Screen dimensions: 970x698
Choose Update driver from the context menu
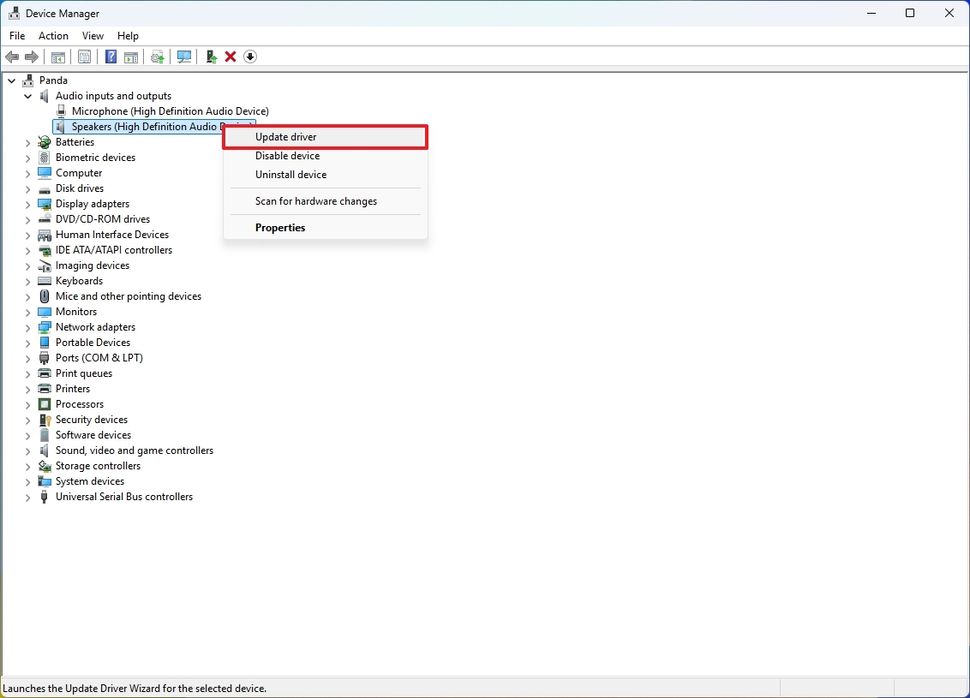pyautogui.click(x=286, y=136)
